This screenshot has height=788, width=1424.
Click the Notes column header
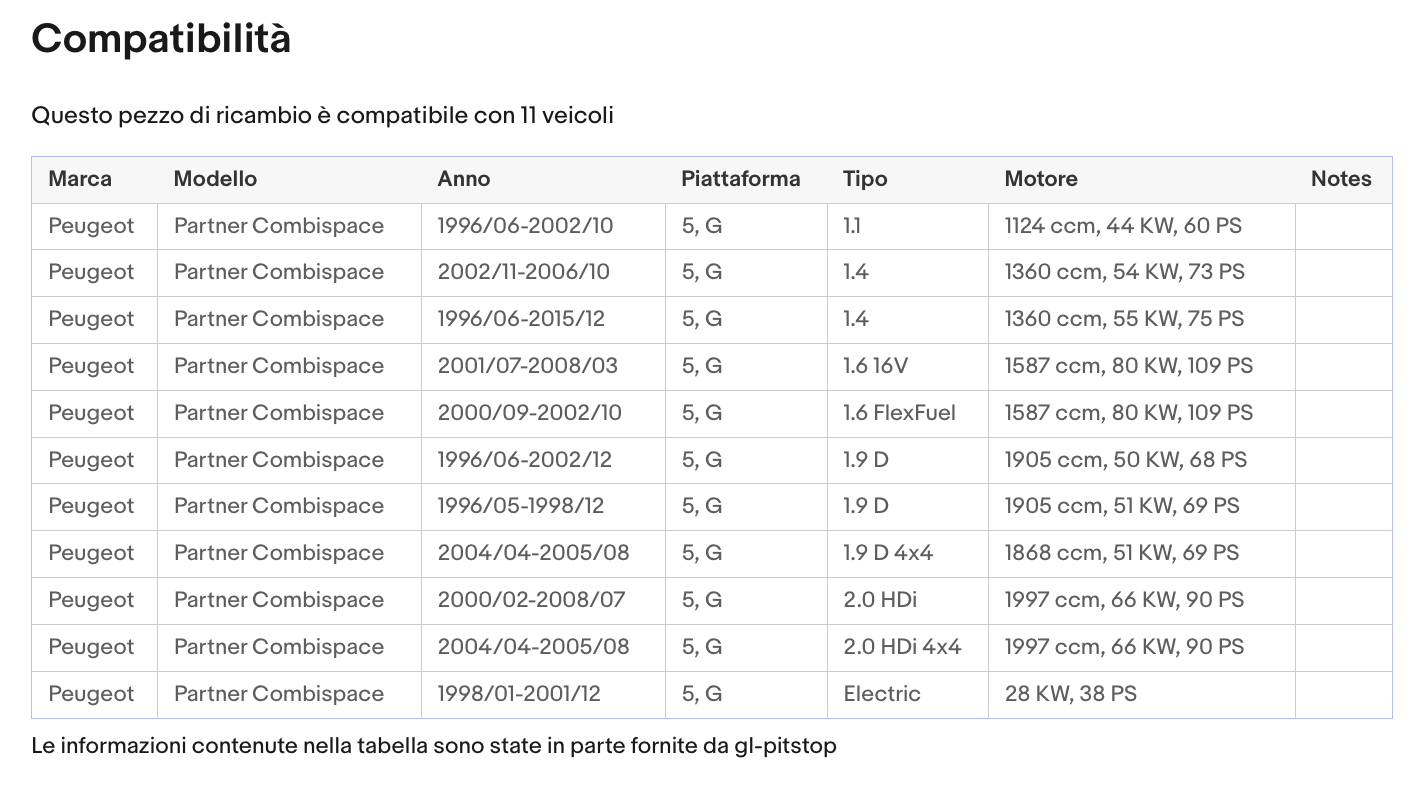click(x=1341, y=178)
